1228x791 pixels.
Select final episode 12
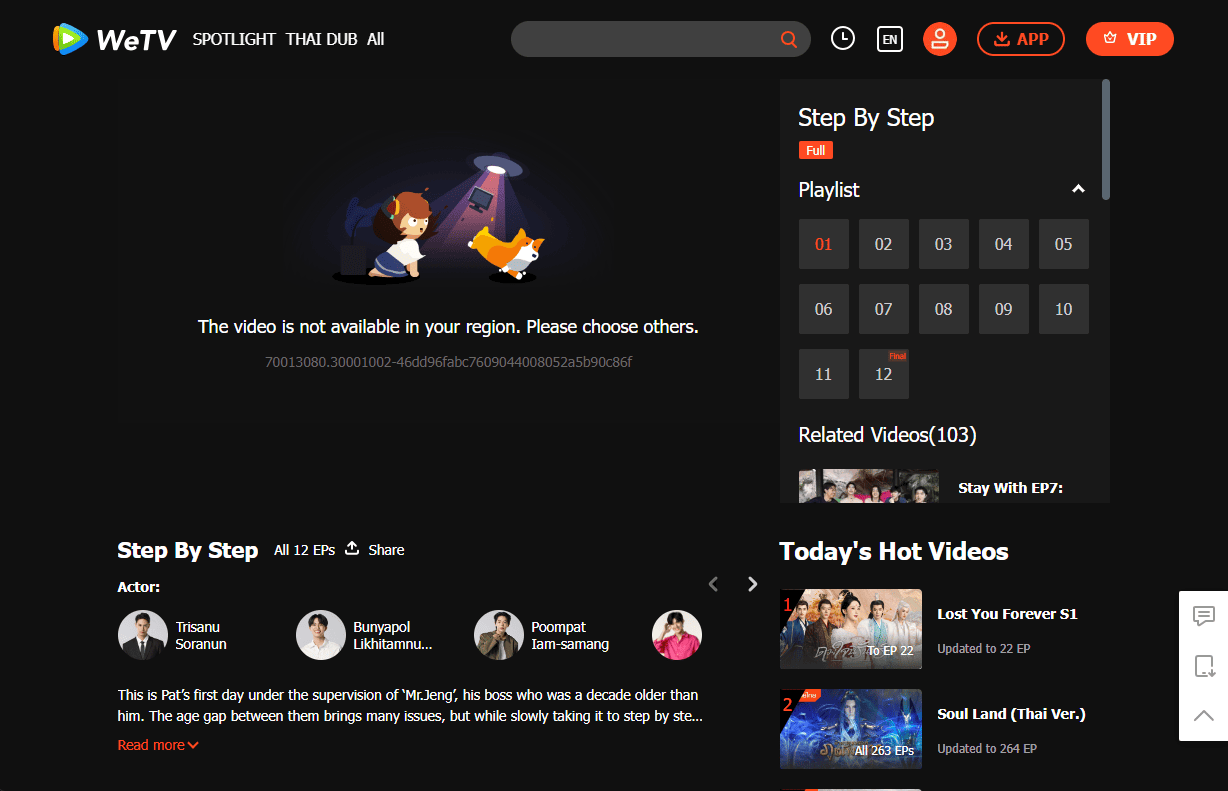coord(884,374)
